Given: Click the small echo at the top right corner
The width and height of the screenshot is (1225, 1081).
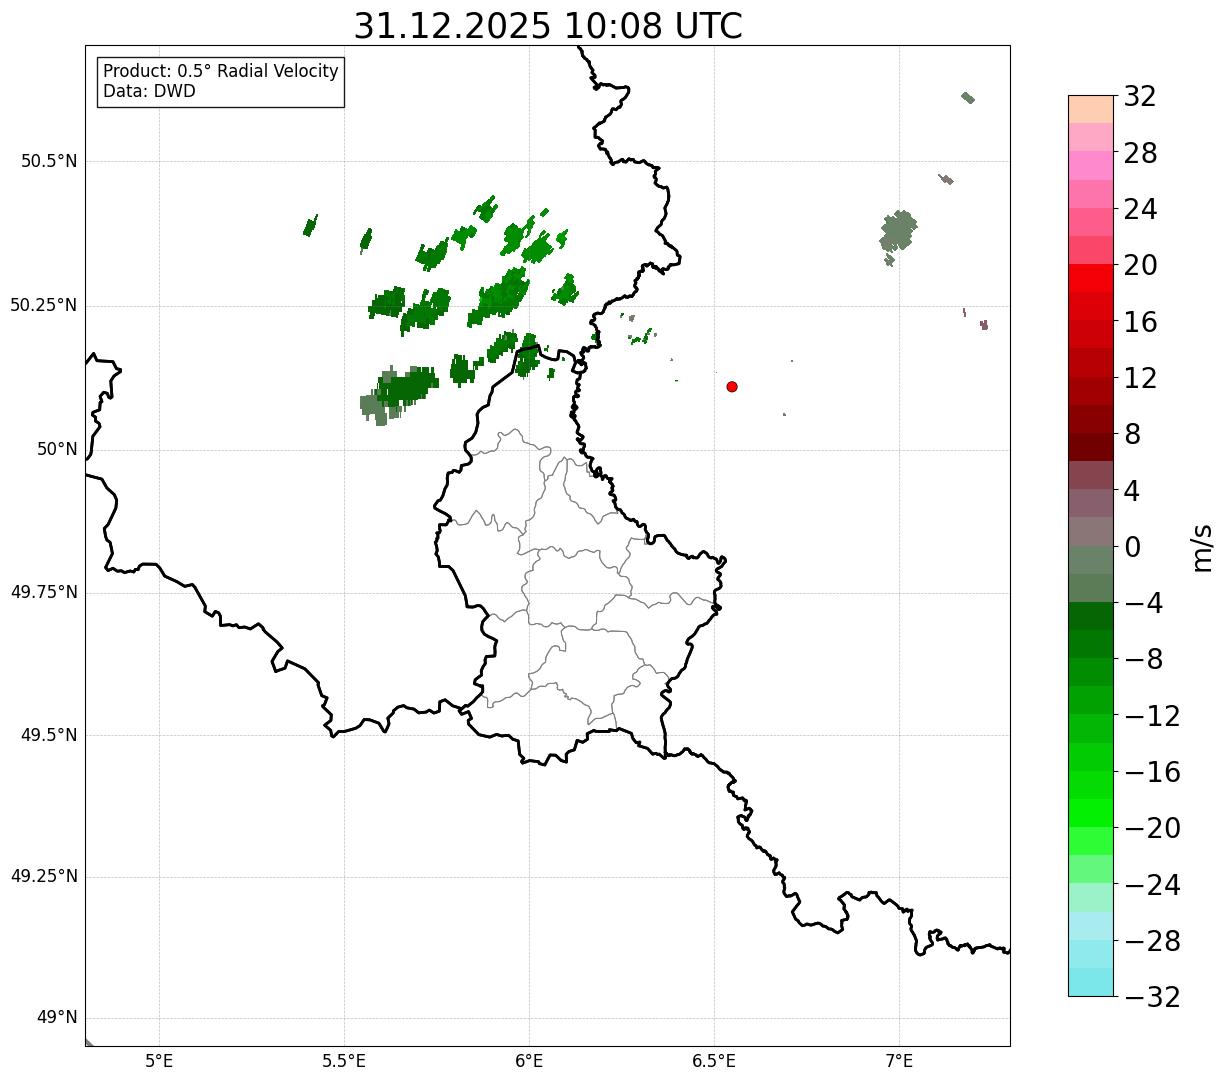Looking at the screenshot, I should click(x=967, y=97).
